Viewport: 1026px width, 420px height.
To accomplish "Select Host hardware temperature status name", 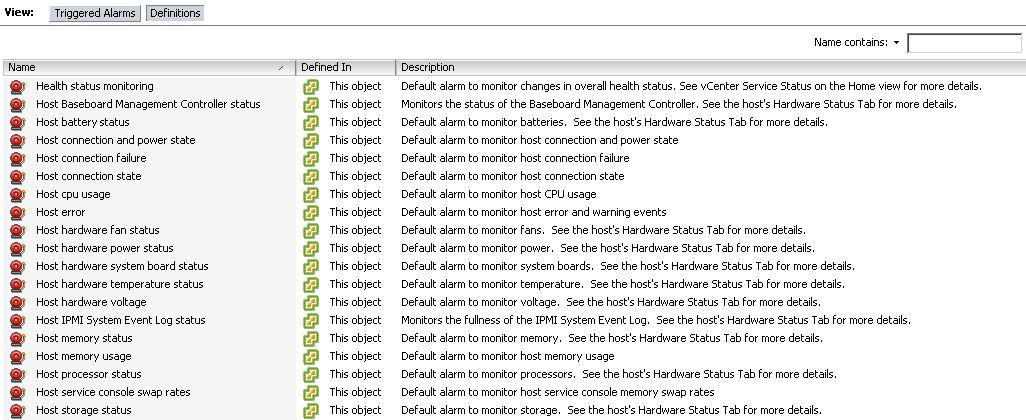I will coord(120,284).
